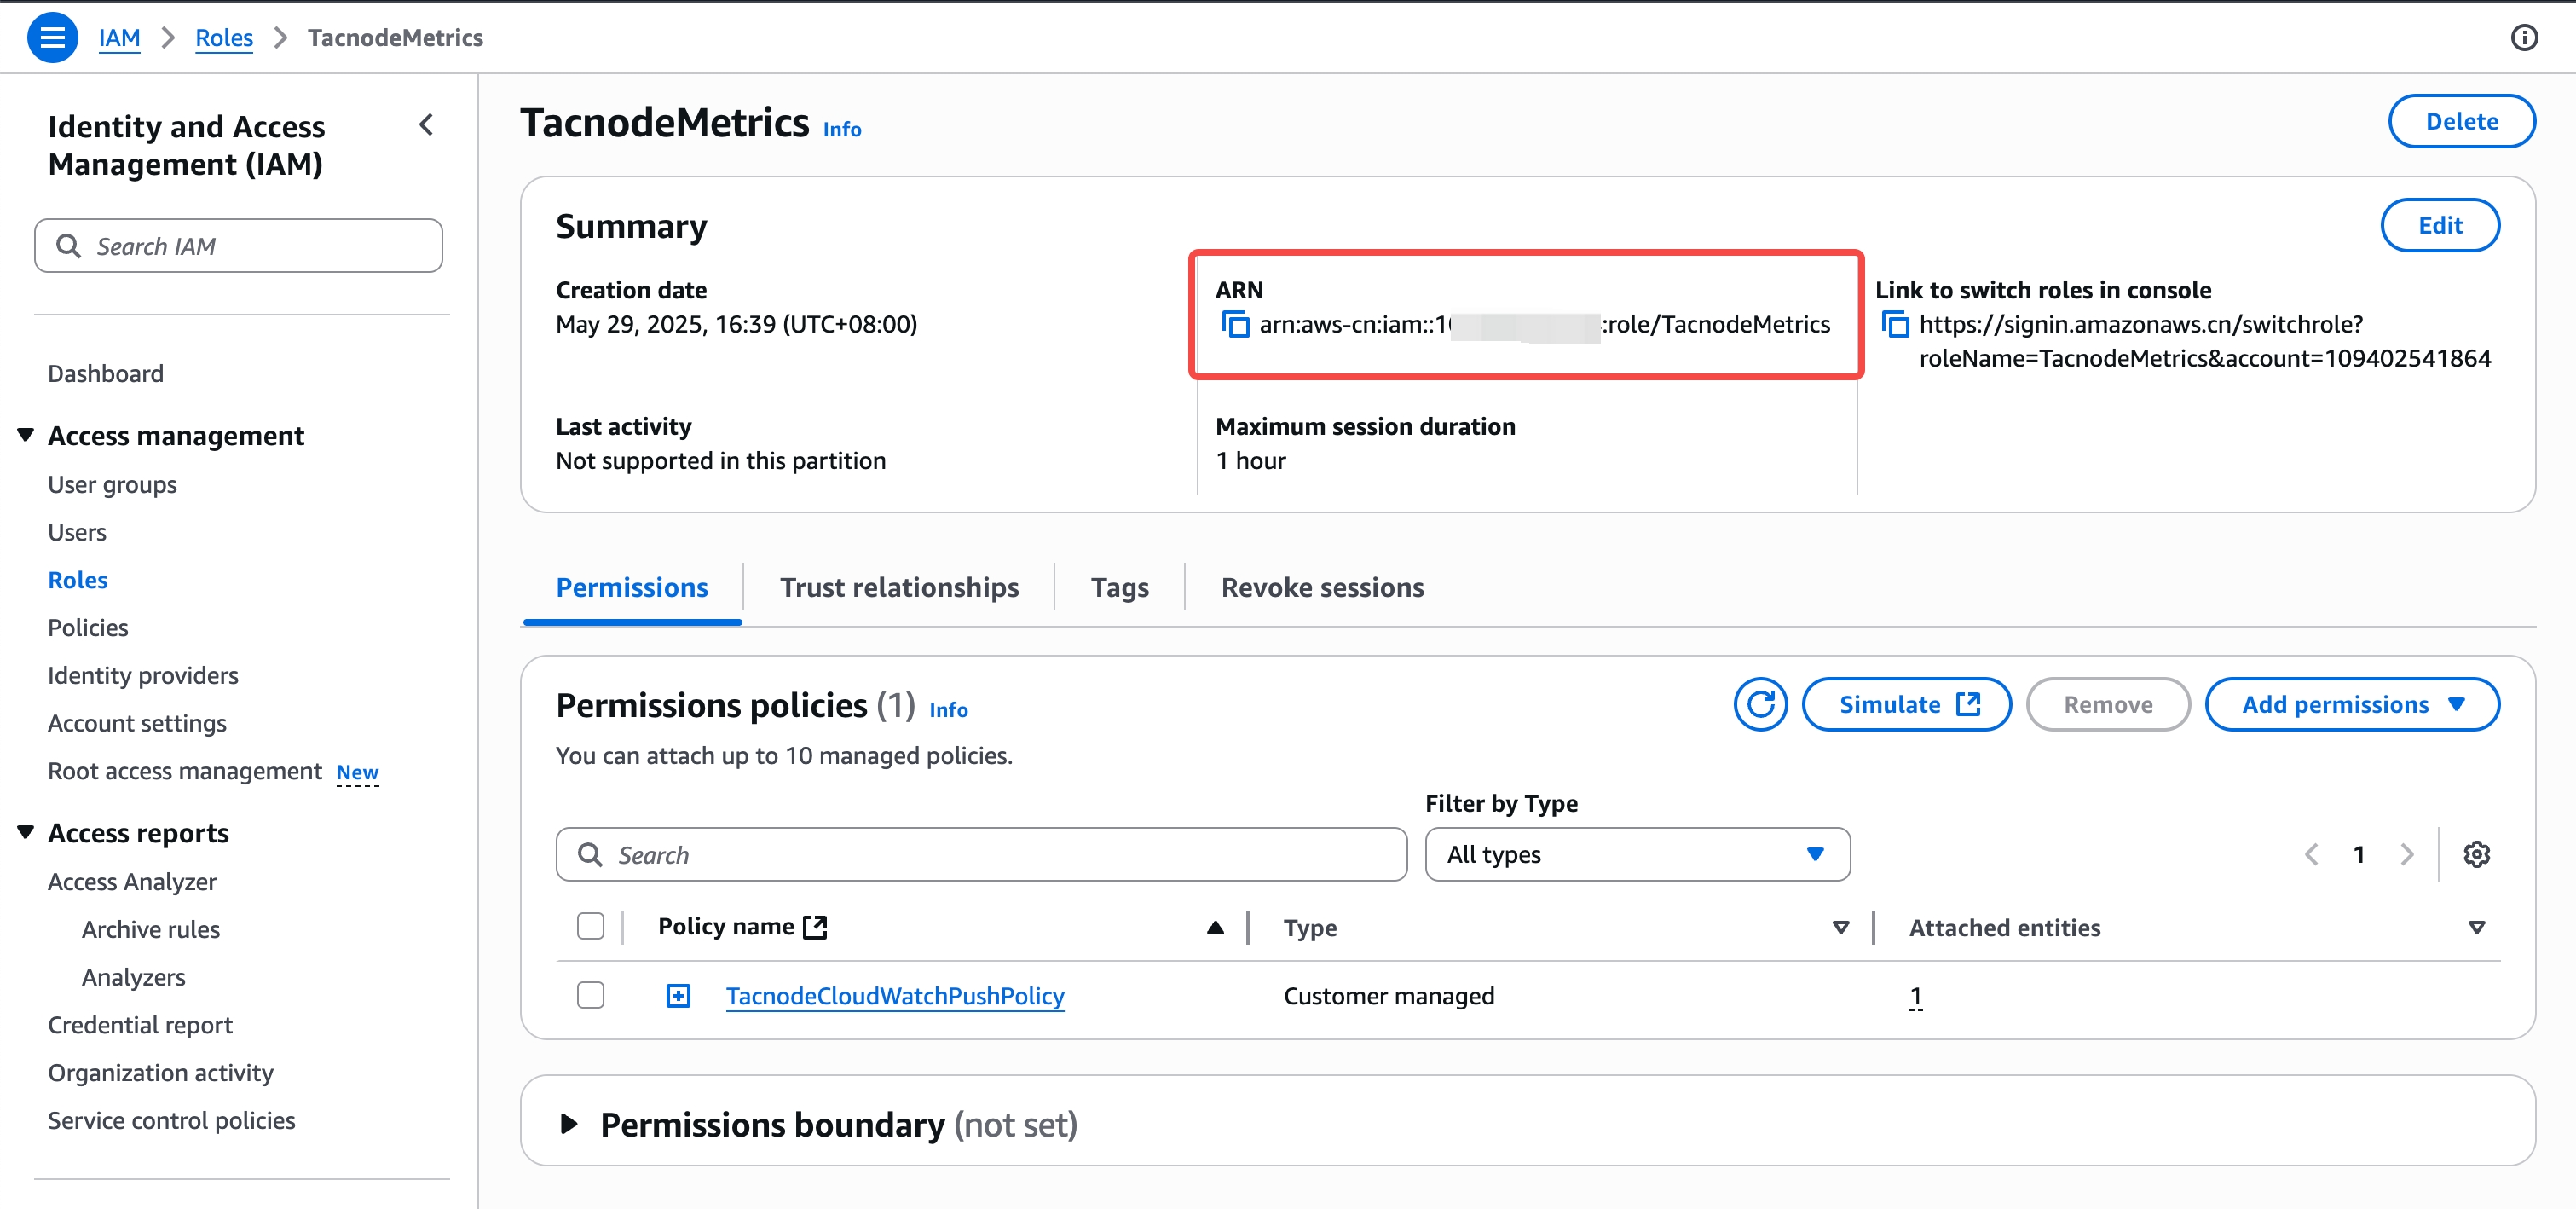
Task: Click the 'Customer managed' type cell
Action: coord(1389,995)
